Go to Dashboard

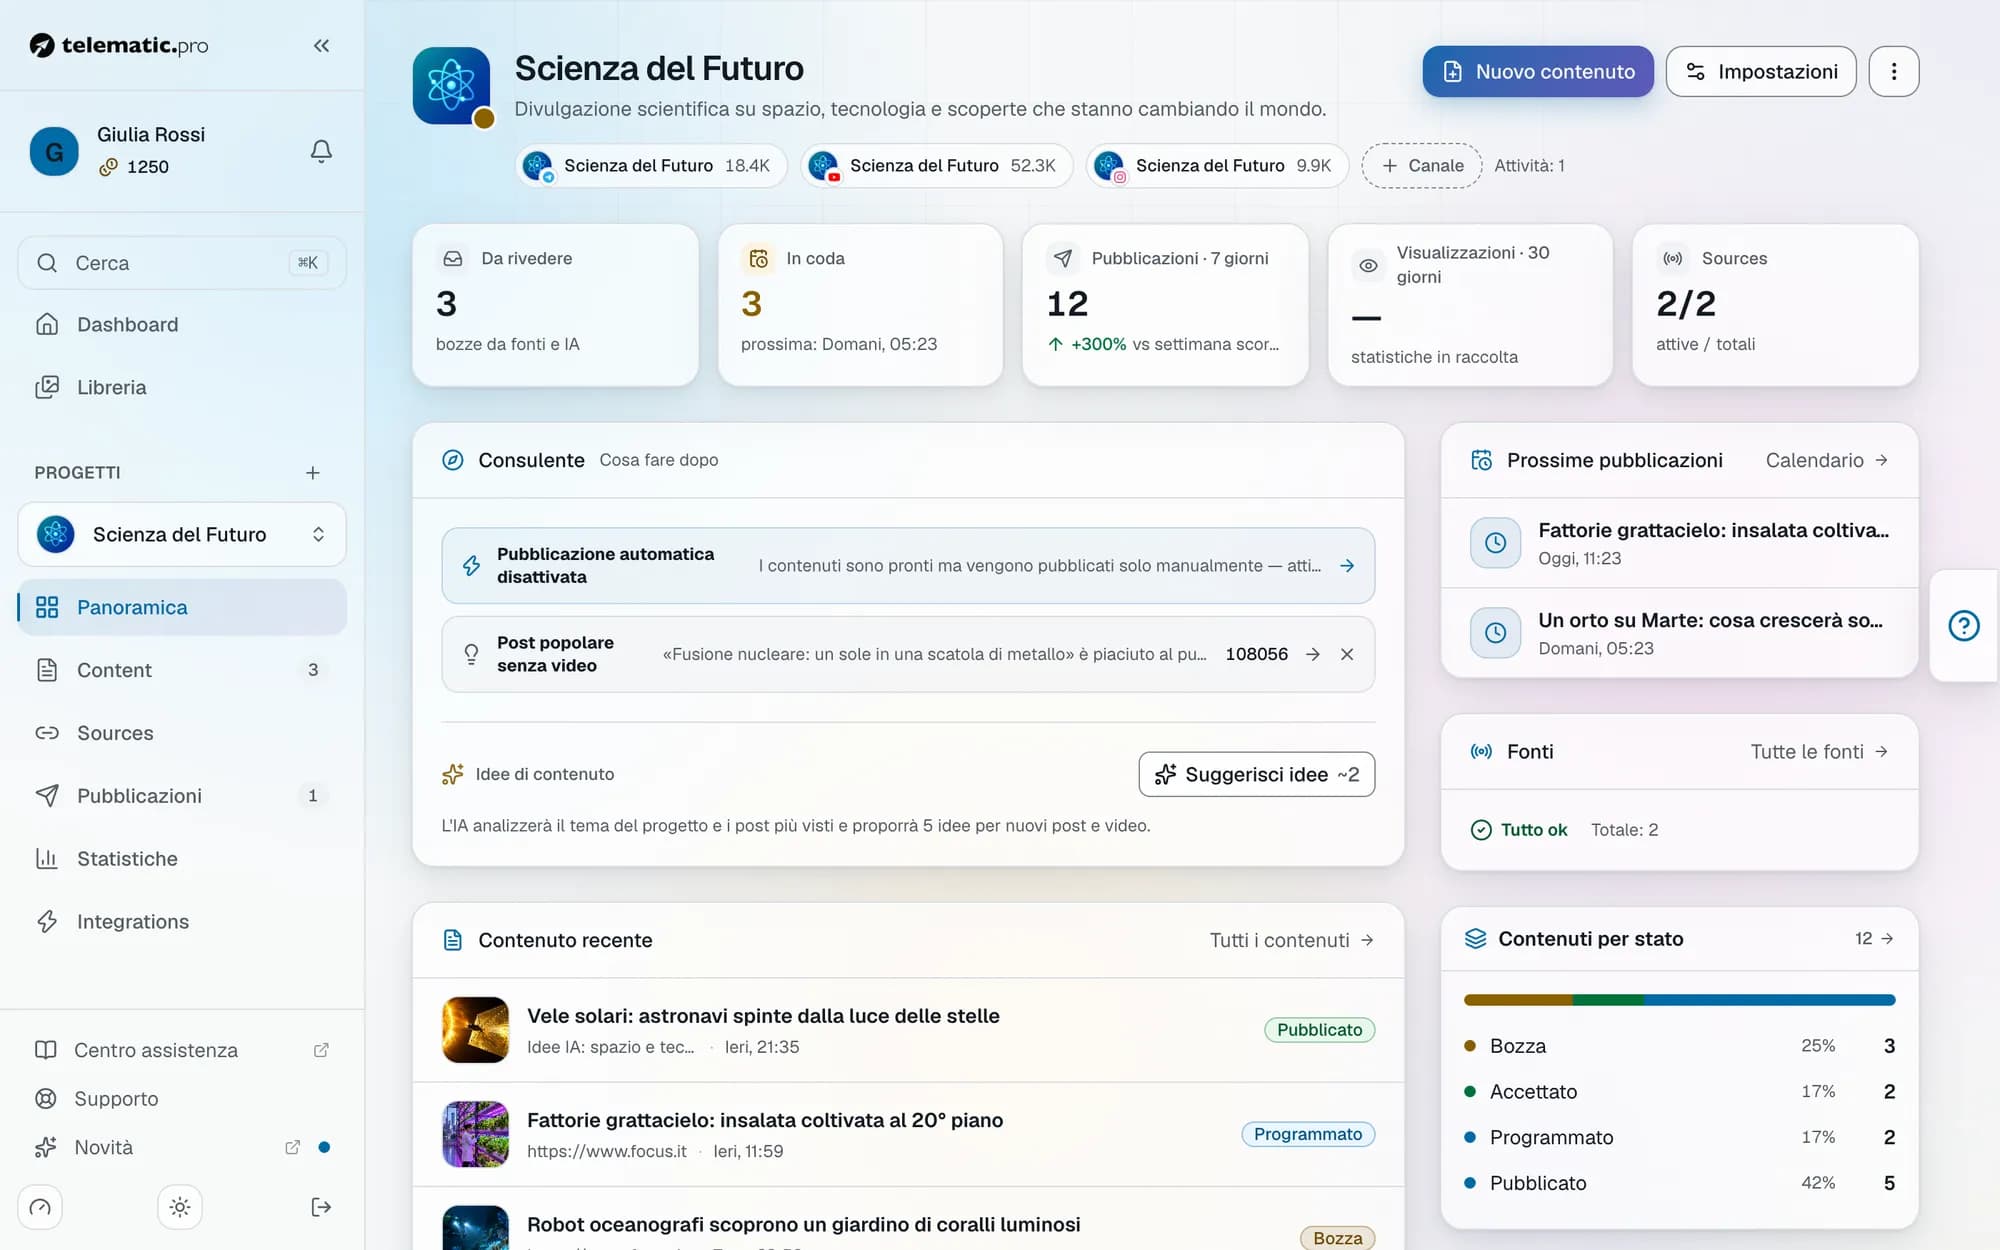point(182,325)
